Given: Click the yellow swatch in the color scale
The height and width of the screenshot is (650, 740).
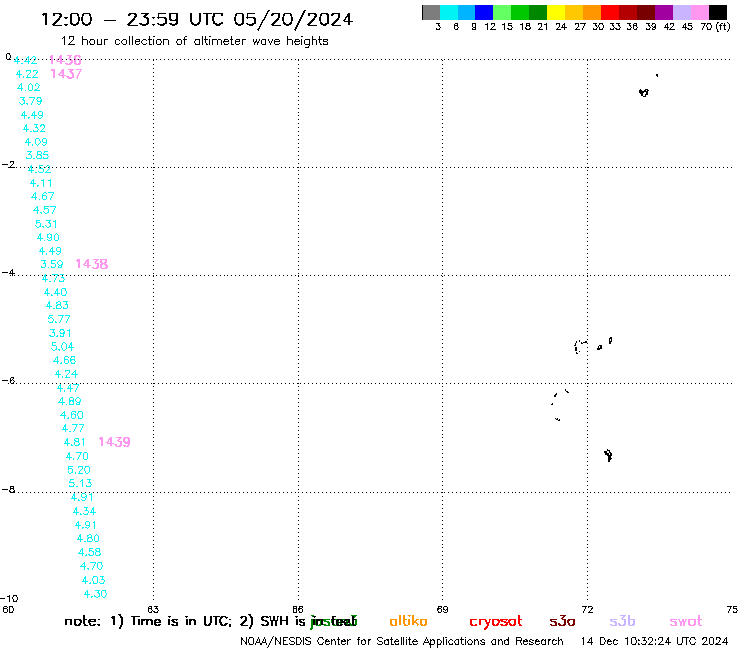Looking at the screenshot, I should click(556, 12).
